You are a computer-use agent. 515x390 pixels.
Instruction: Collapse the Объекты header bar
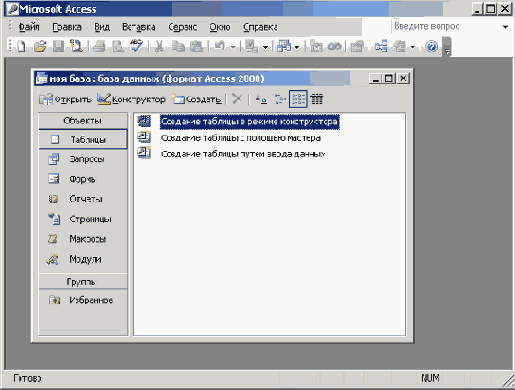point(83,121)
